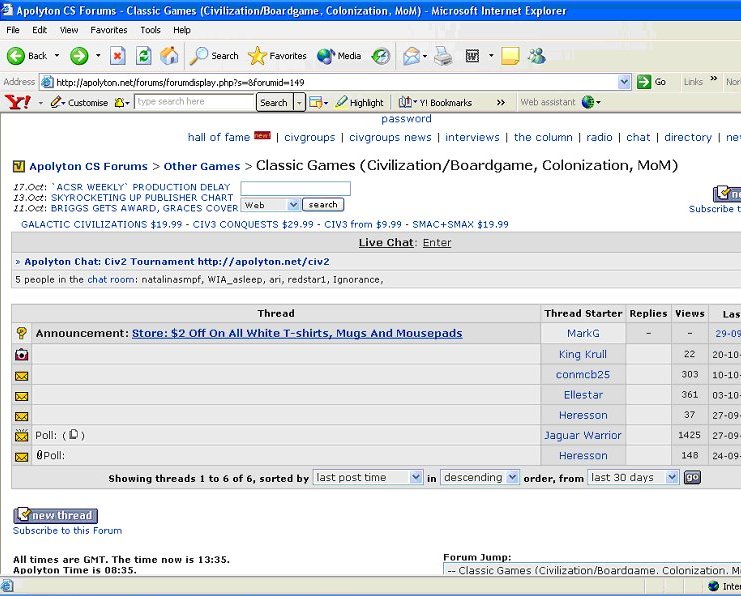This screenshot has height=596, width=741.
Task: Open the Media toolbar button
Action: (339, 56)
